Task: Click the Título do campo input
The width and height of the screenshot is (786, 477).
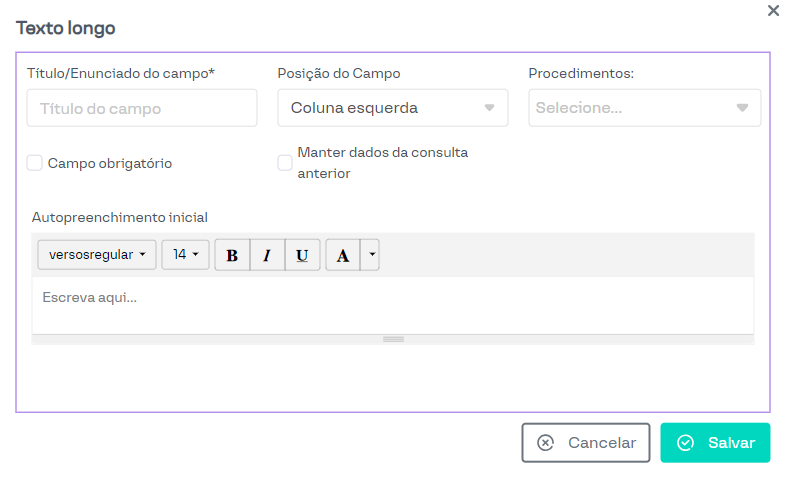Action: click(142, 108)
